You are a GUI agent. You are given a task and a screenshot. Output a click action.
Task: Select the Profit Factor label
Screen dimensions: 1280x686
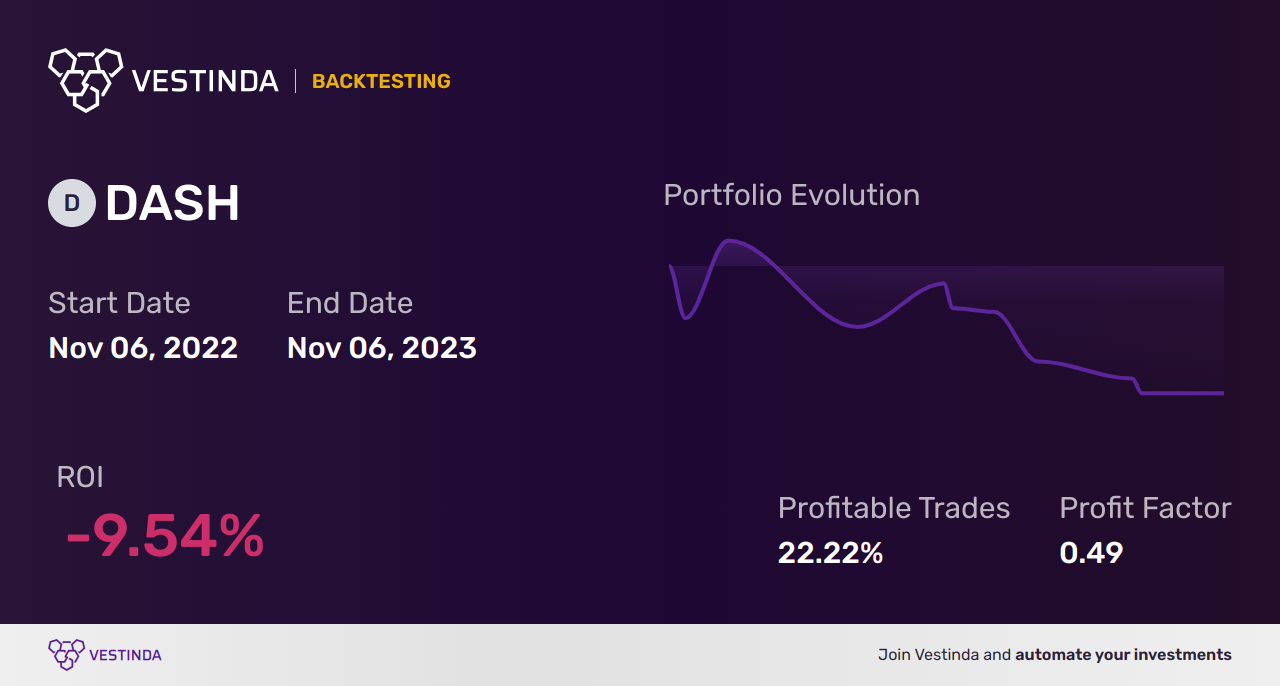coord(1145,508)
